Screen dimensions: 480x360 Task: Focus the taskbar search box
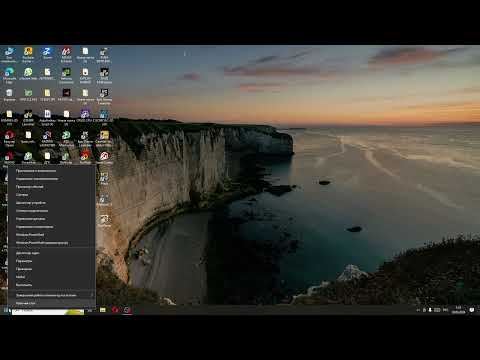tap(48, 311)
